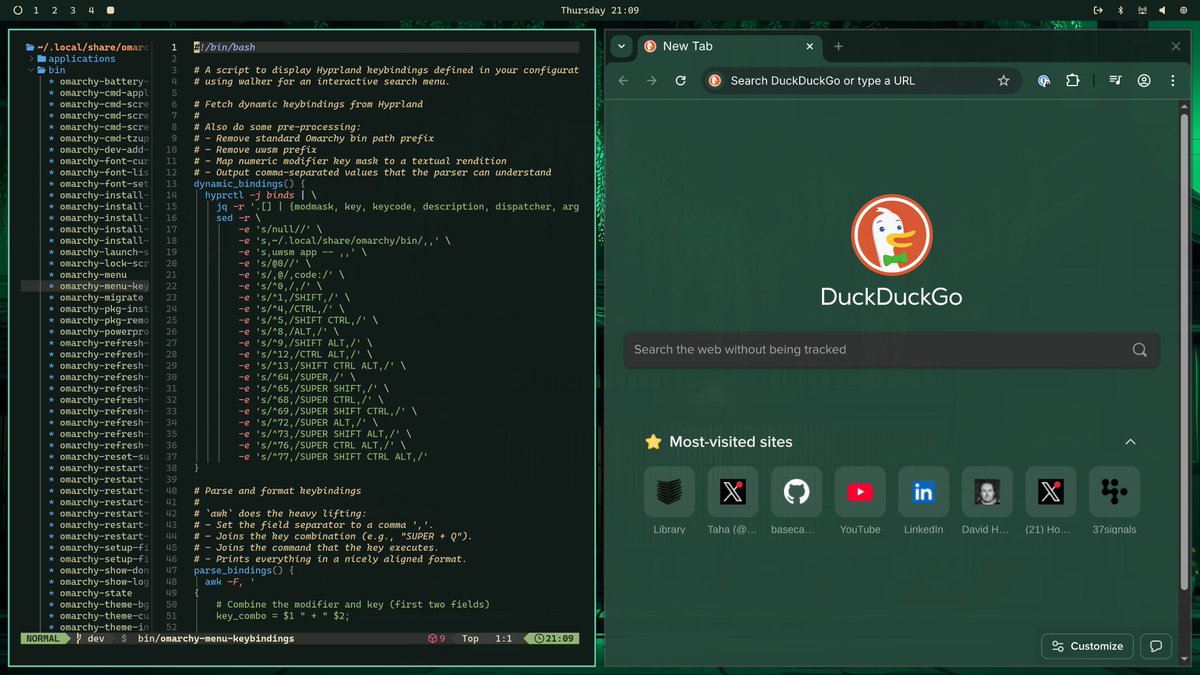The height and width of the screenshot is (675, 1200).
Task: Click the browser back arrow
Action: [623, 81]
